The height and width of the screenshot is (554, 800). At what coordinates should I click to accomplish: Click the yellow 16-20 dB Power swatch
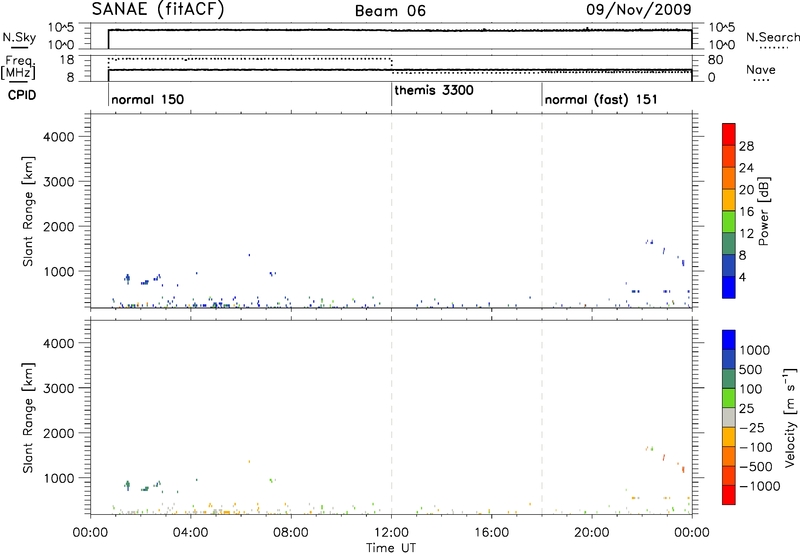pyautogui.click(x=729, y=199)
